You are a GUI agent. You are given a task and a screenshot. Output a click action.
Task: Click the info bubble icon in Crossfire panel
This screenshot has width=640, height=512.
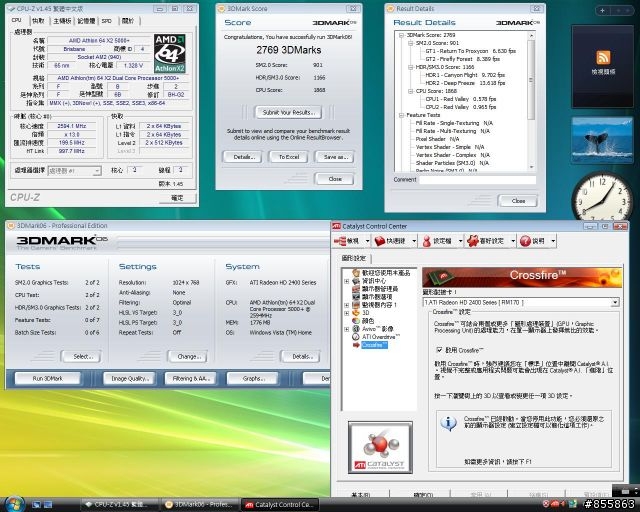pyautogui.click(x=448, y=423)
